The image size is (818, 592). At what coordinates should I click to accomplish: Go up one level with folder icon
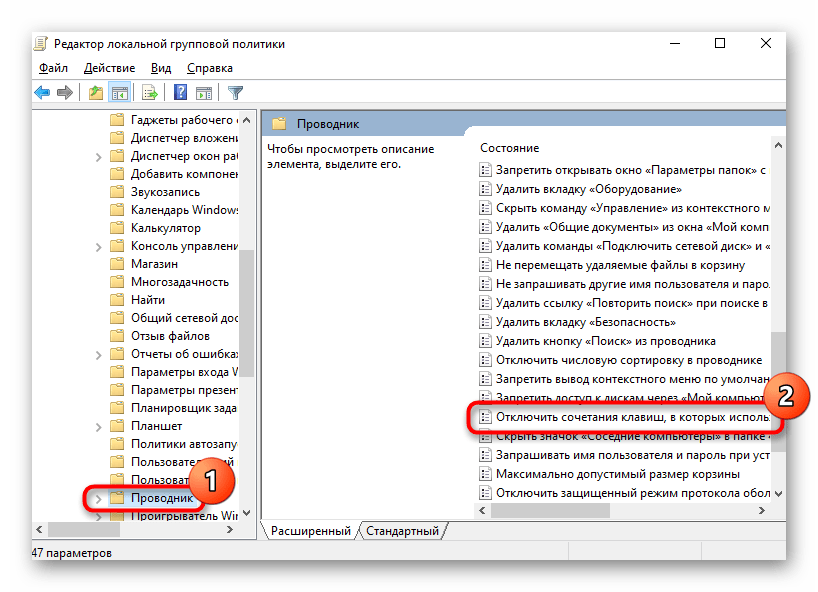coord(95,93)
